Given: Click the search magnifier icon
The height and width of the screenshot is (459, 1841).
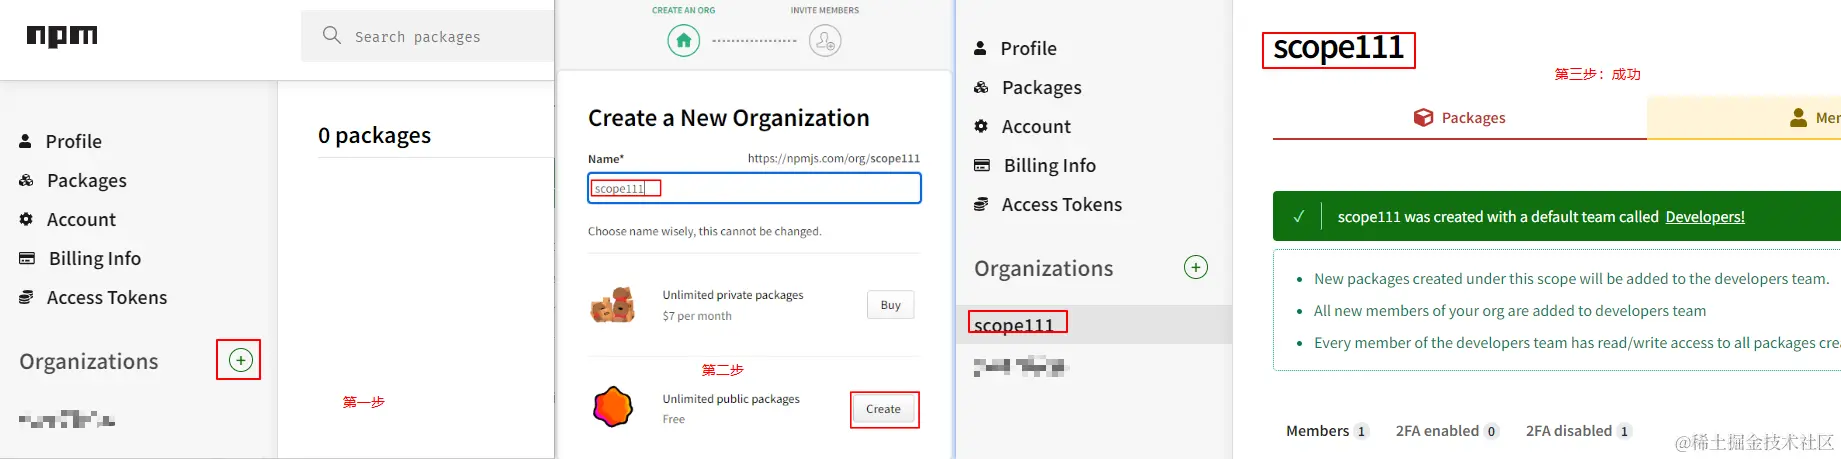Looking at the screenshot, I should click(x=332, y=35).
